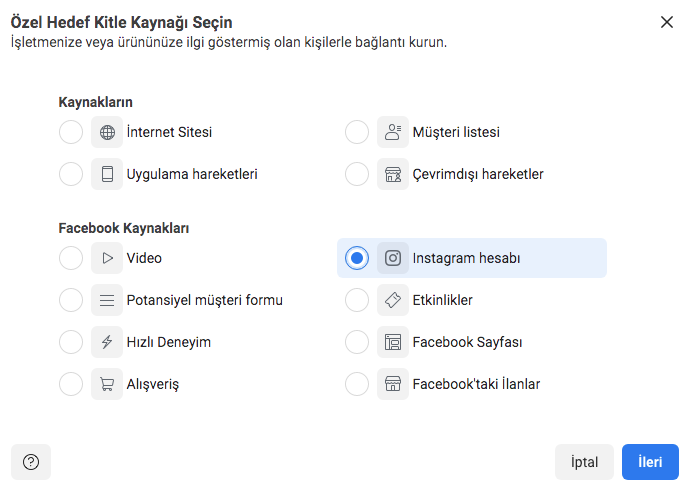Screen dimensions: 689x483
Task: Select the Hızlı Deneyim radio button
Action: coord(71,342)
